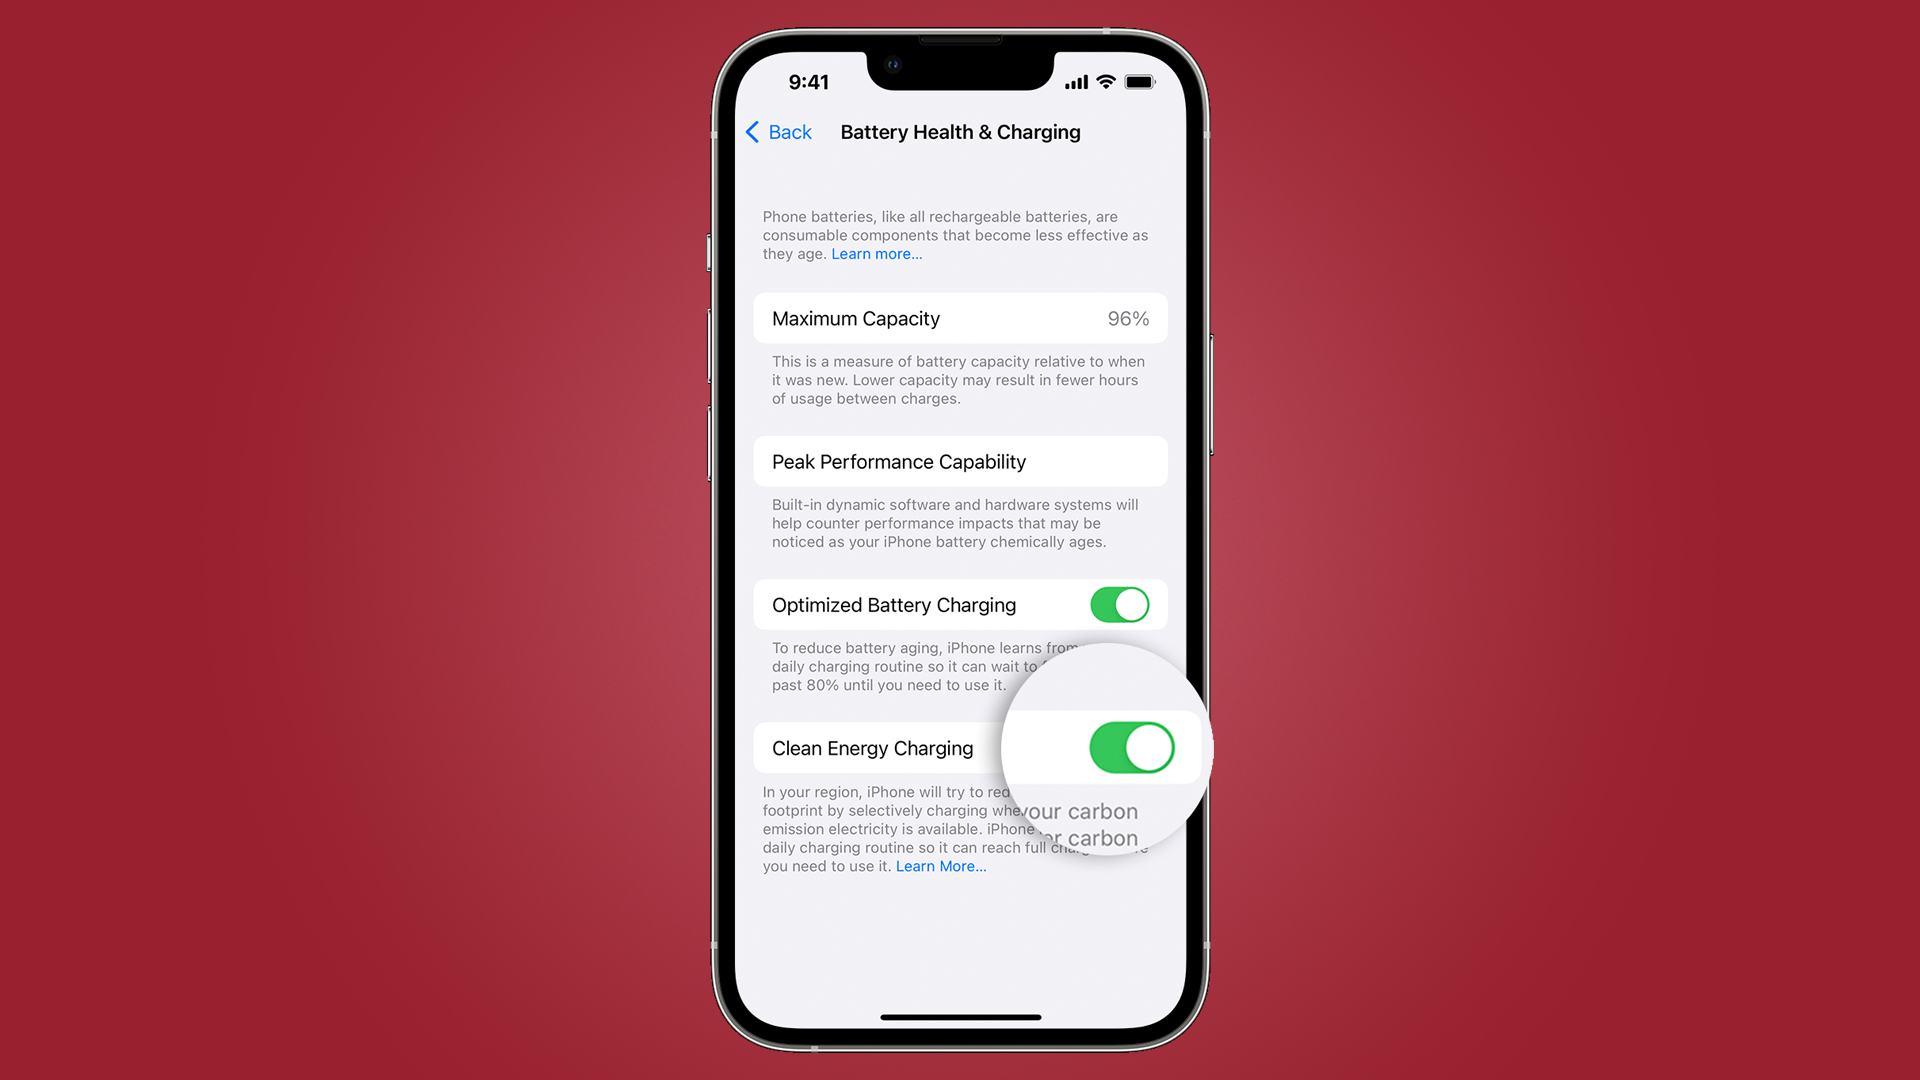Toggle the Peak Performance Capability section
Viewport: 1920px width, 1080px height.
(x=961, y=460)
